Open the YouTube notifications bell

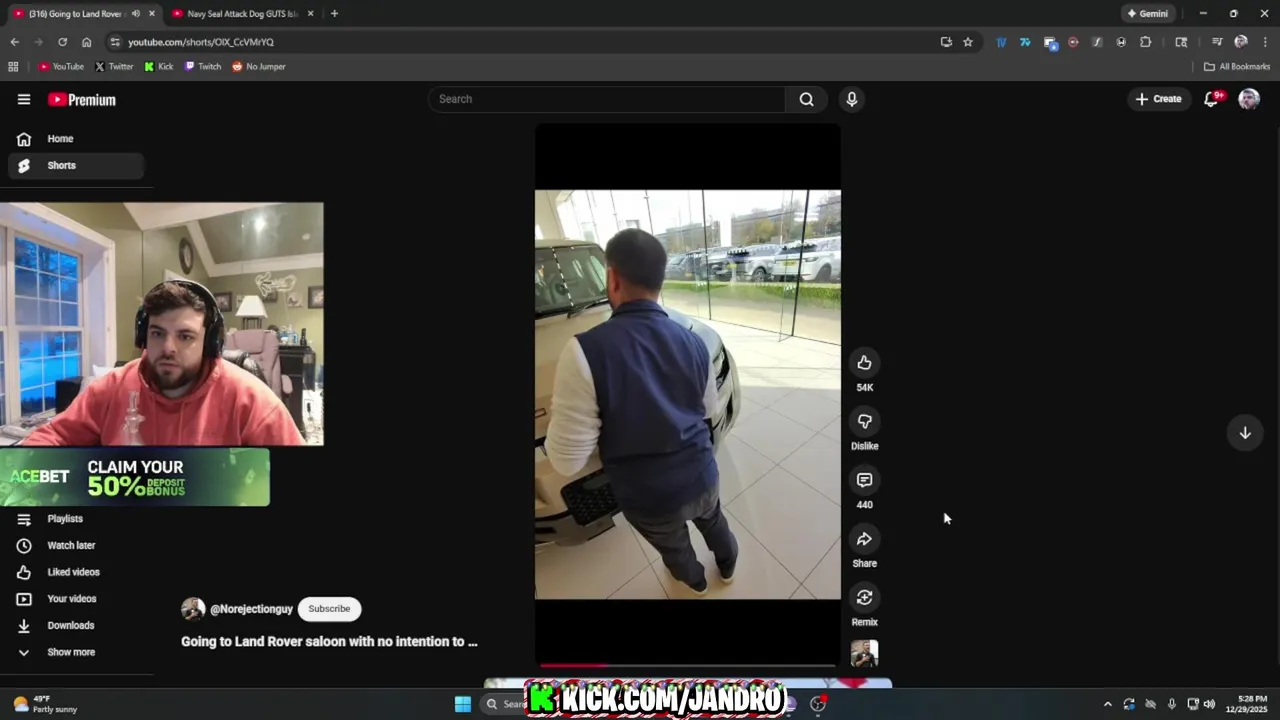coord(1211,99)
